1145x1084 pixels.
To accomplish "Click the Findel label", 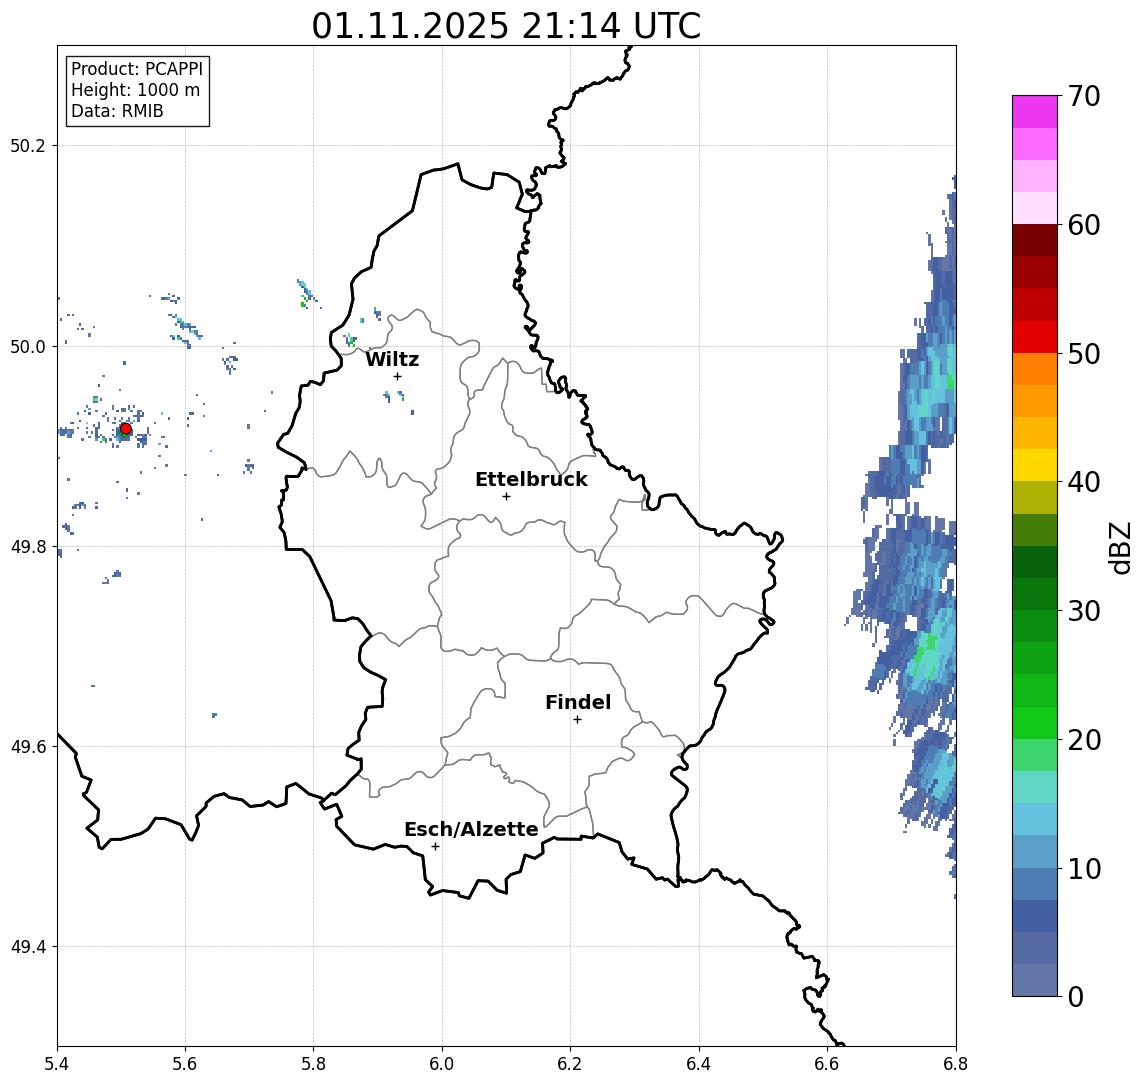I will click(578, 702).
